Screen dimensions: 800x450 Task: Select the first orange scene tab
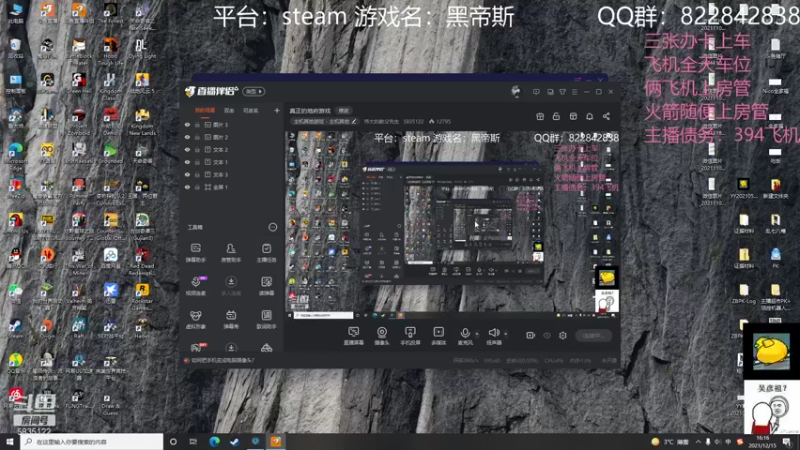tap(205, 110)
